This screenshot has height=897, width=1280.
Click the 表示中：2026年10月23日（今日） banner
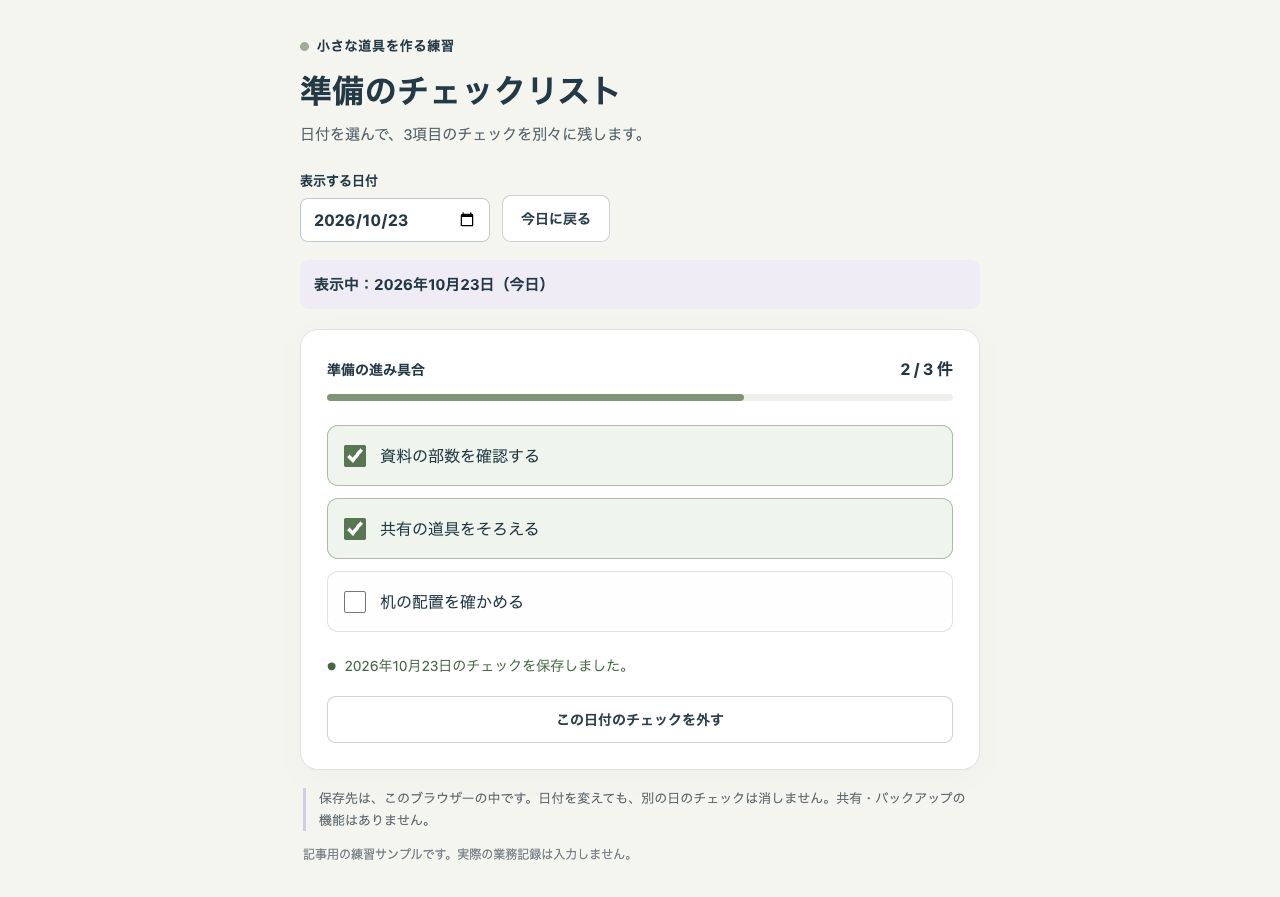click(x=640, y=285)
